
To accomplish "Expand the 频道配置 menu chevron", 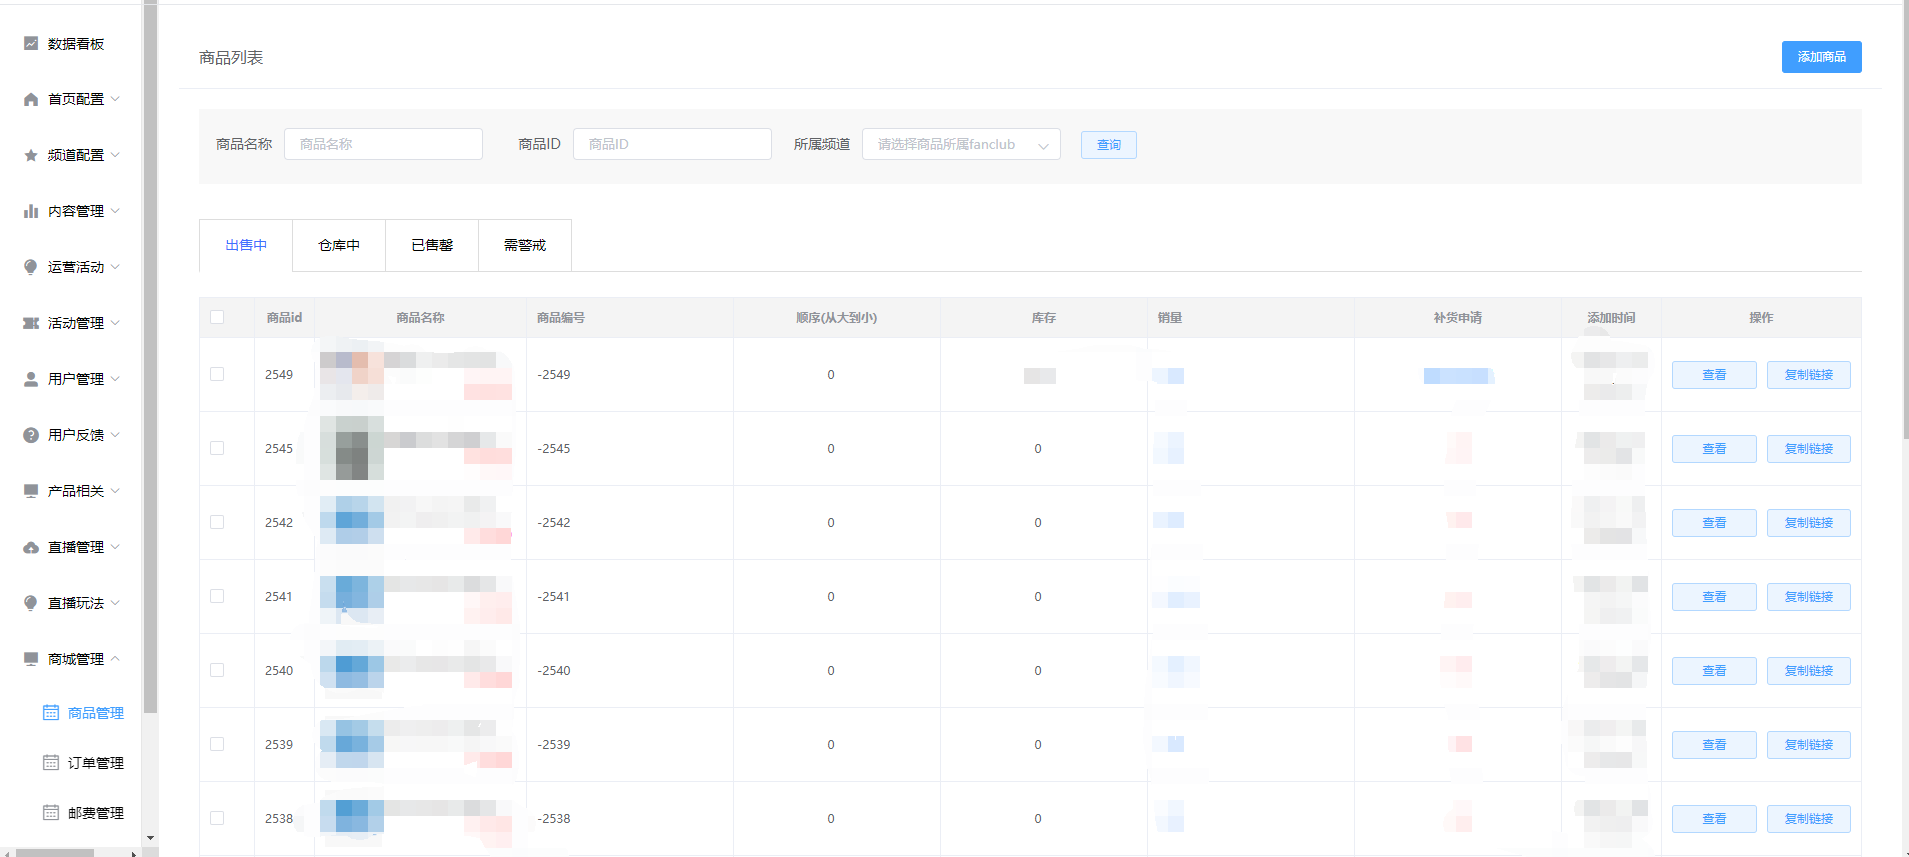I will (x=115, y=155).
